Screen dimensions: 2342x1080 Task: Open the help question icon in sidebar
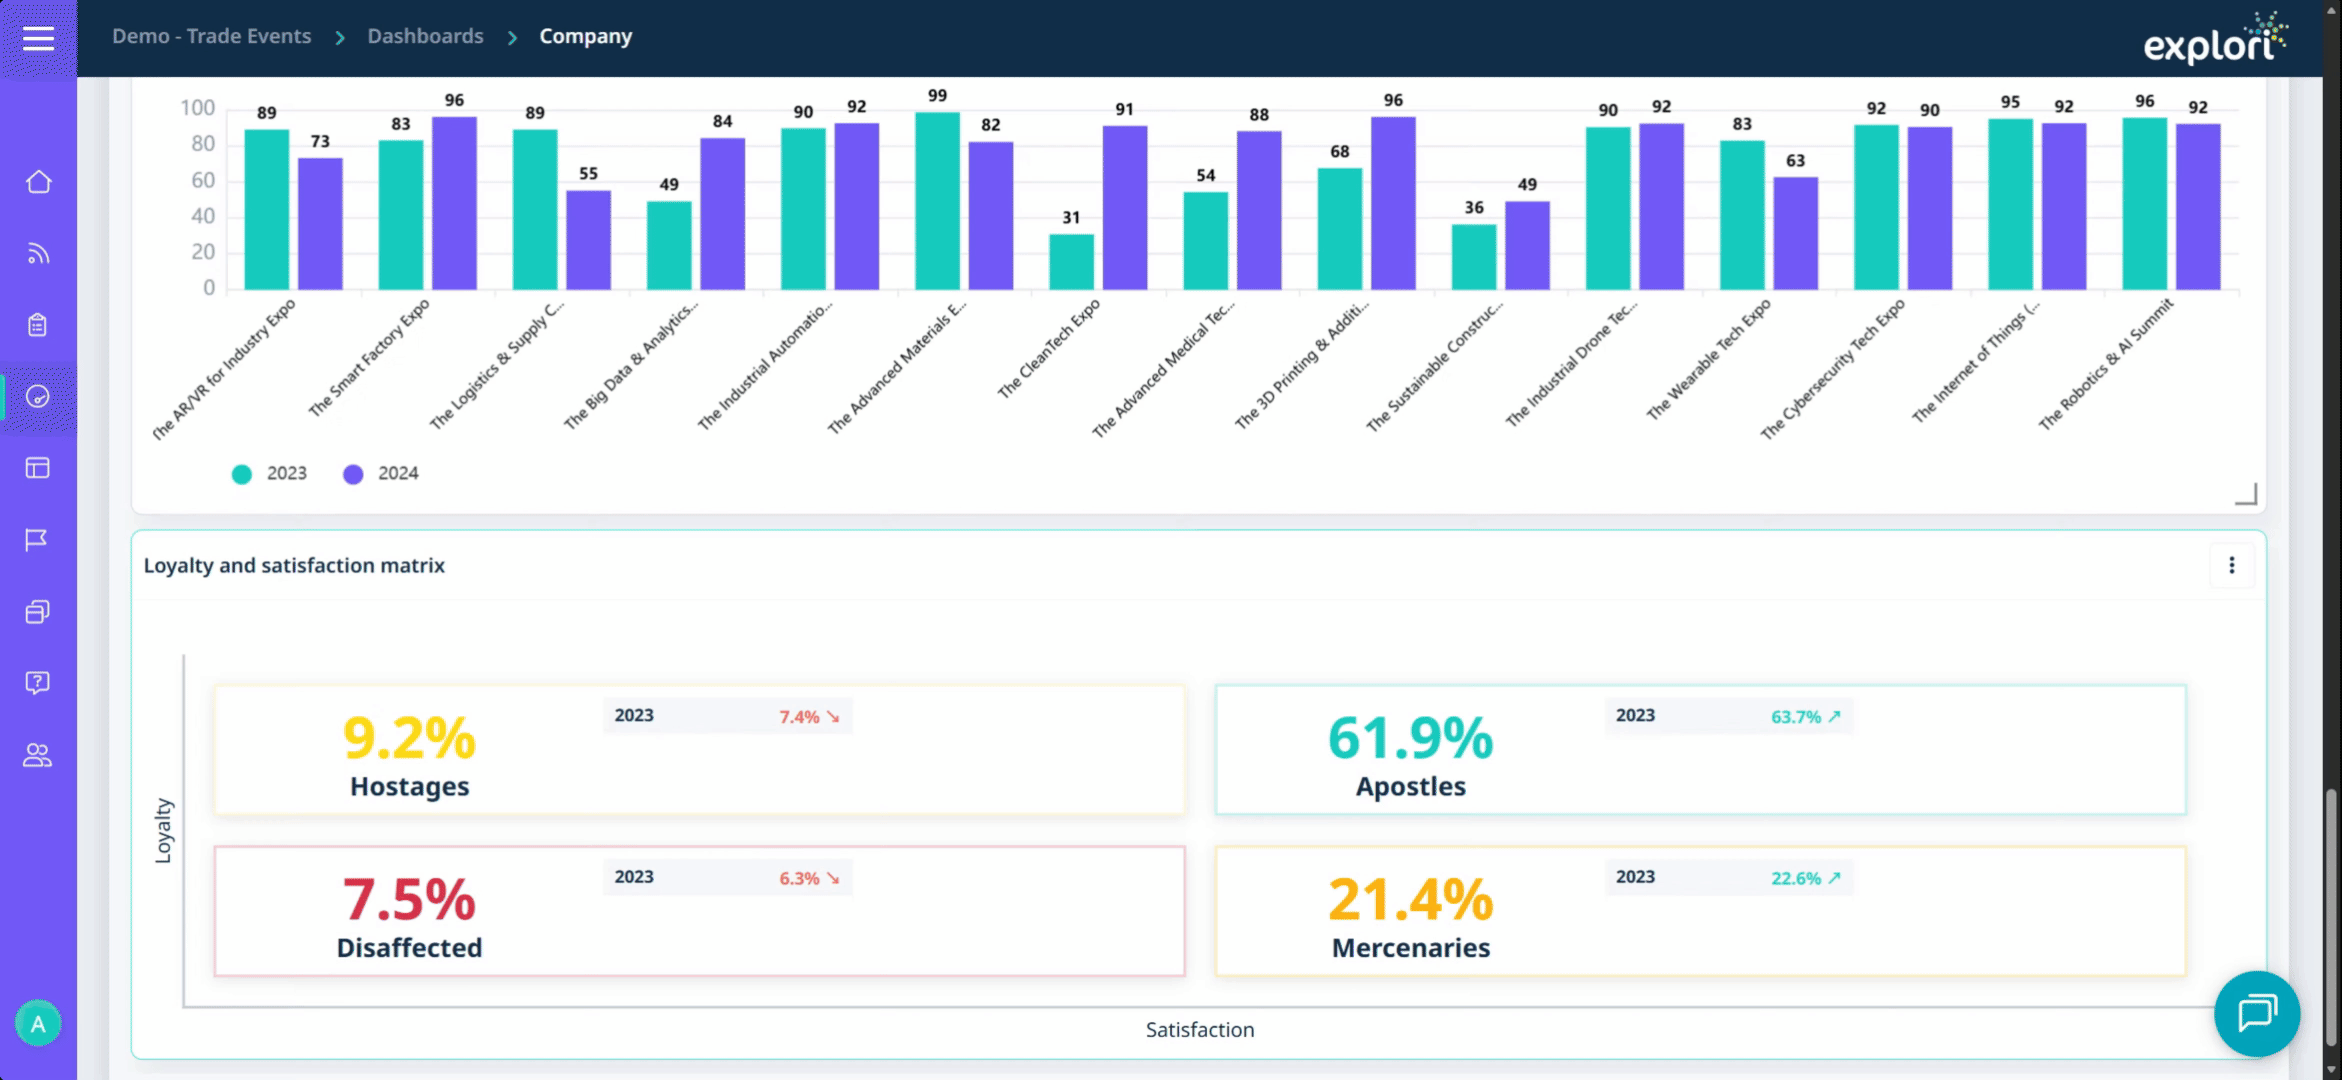(38, 683)
